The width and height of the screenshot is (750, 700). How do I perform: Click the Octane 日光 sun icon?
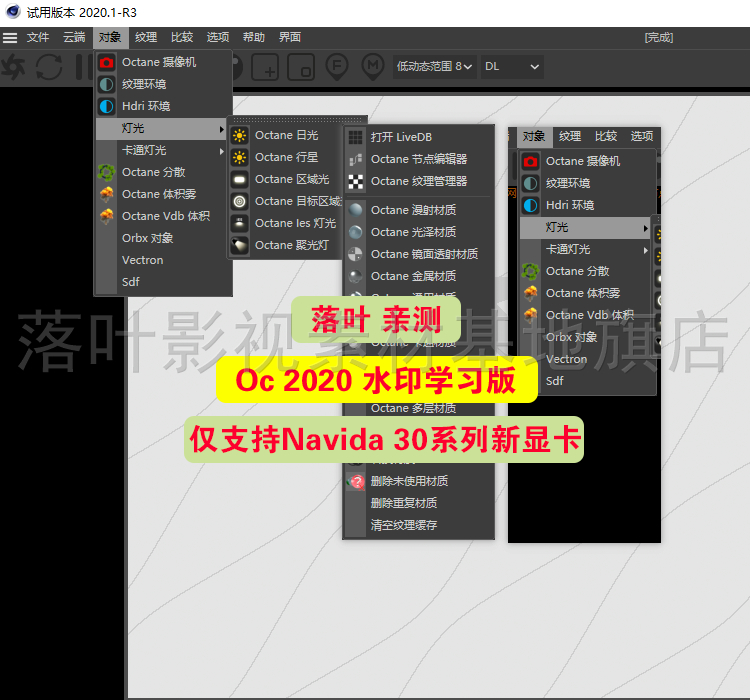[240, 135]
